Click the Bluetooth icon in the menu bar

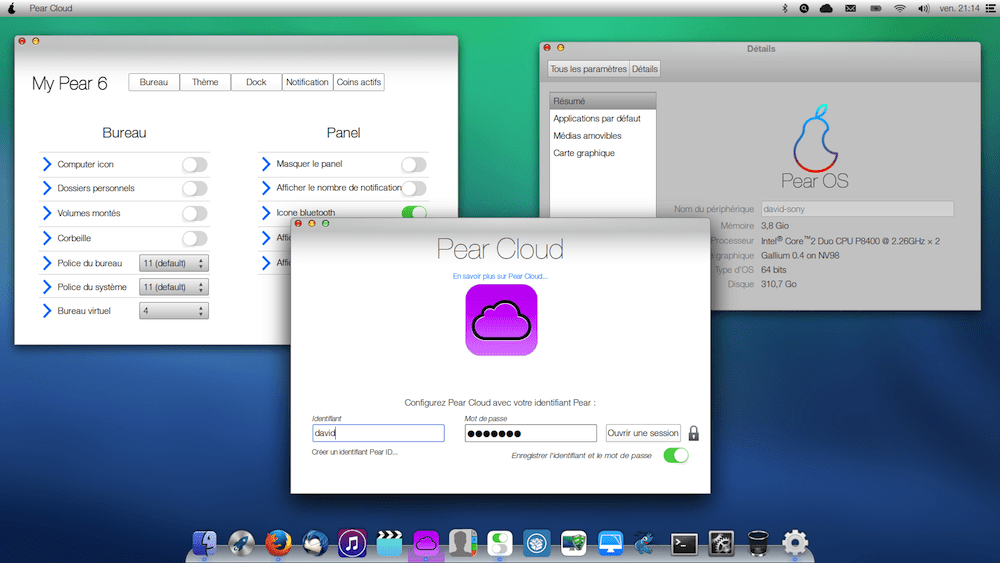click(785, 8)
